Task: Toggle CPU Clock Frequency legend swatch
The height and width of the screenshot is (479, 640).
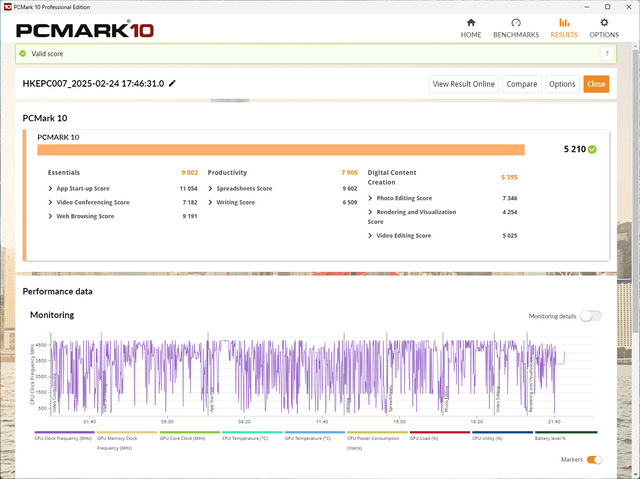Action: coord(64,432)
